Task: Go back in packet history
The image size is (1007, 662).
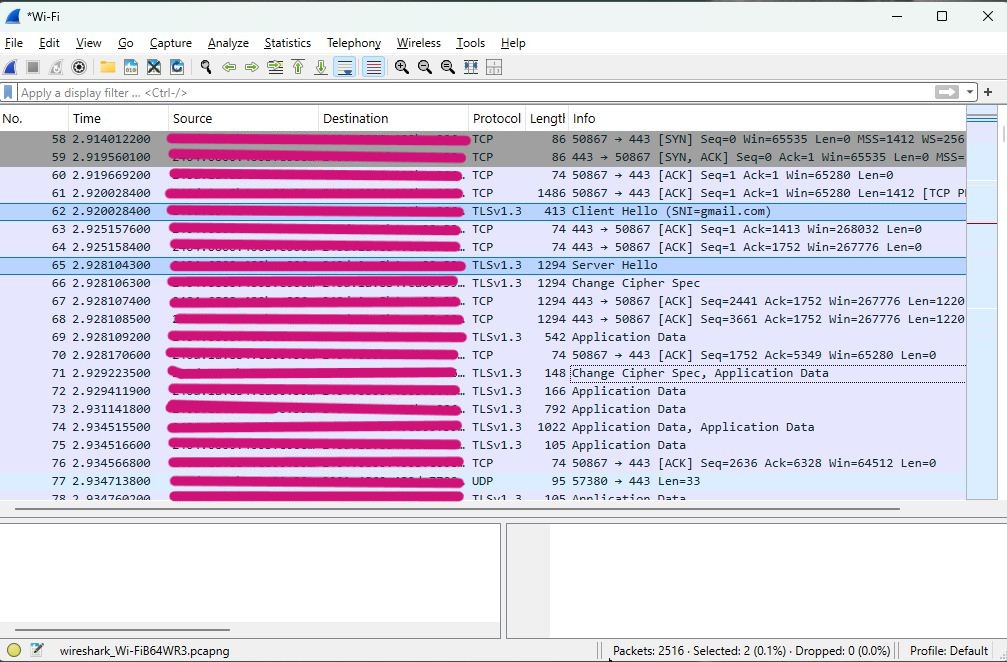Action: [x=229, y=67]
